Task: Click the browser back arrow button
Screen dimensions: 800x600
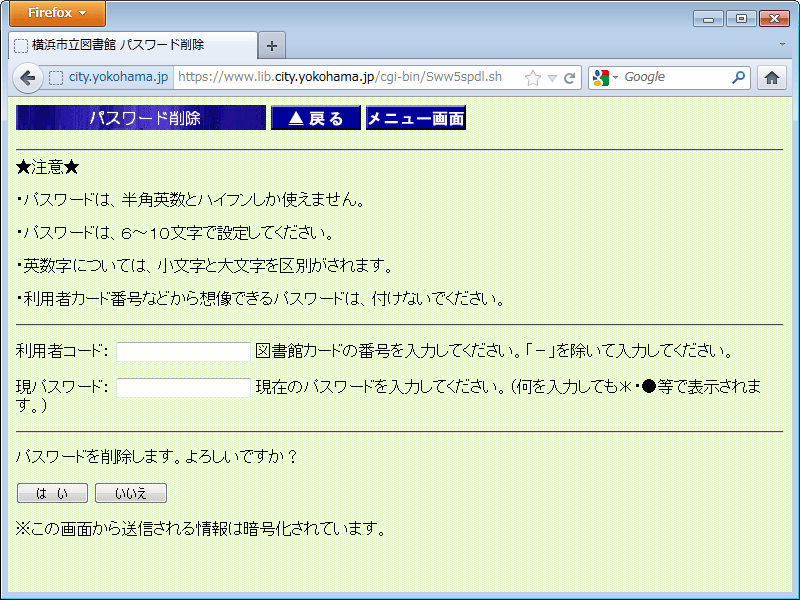Action: pyautogui.click(x=27, y=78)
